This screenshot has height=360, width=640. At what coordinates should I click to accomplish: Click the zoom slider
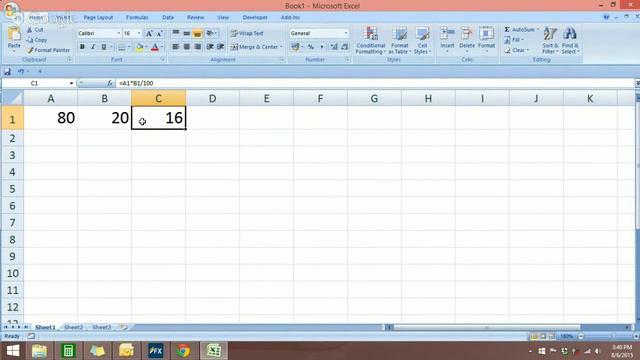608,336
